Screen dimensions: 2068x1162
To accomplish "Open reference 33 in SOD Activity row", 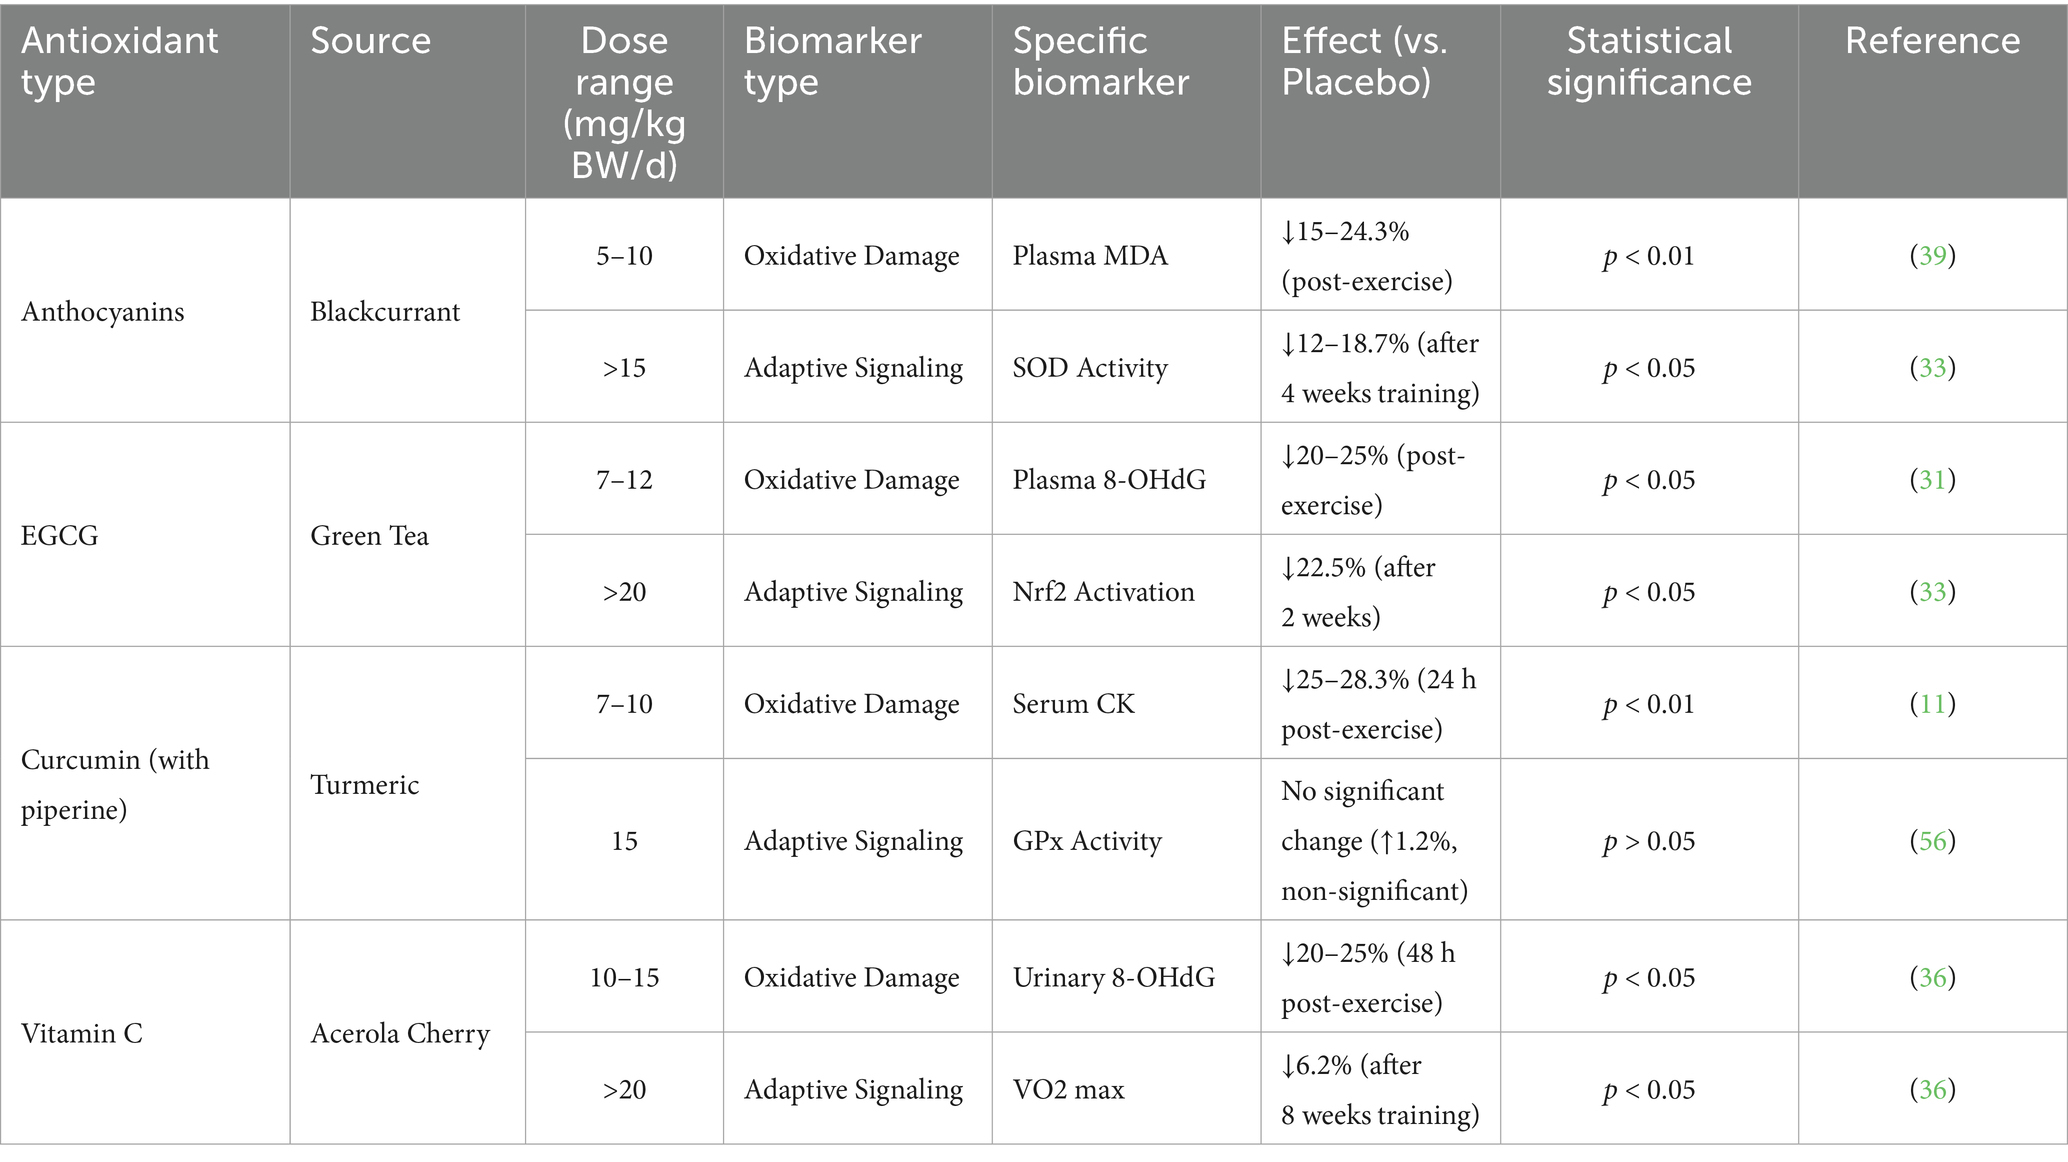I will coord(1932,368).
